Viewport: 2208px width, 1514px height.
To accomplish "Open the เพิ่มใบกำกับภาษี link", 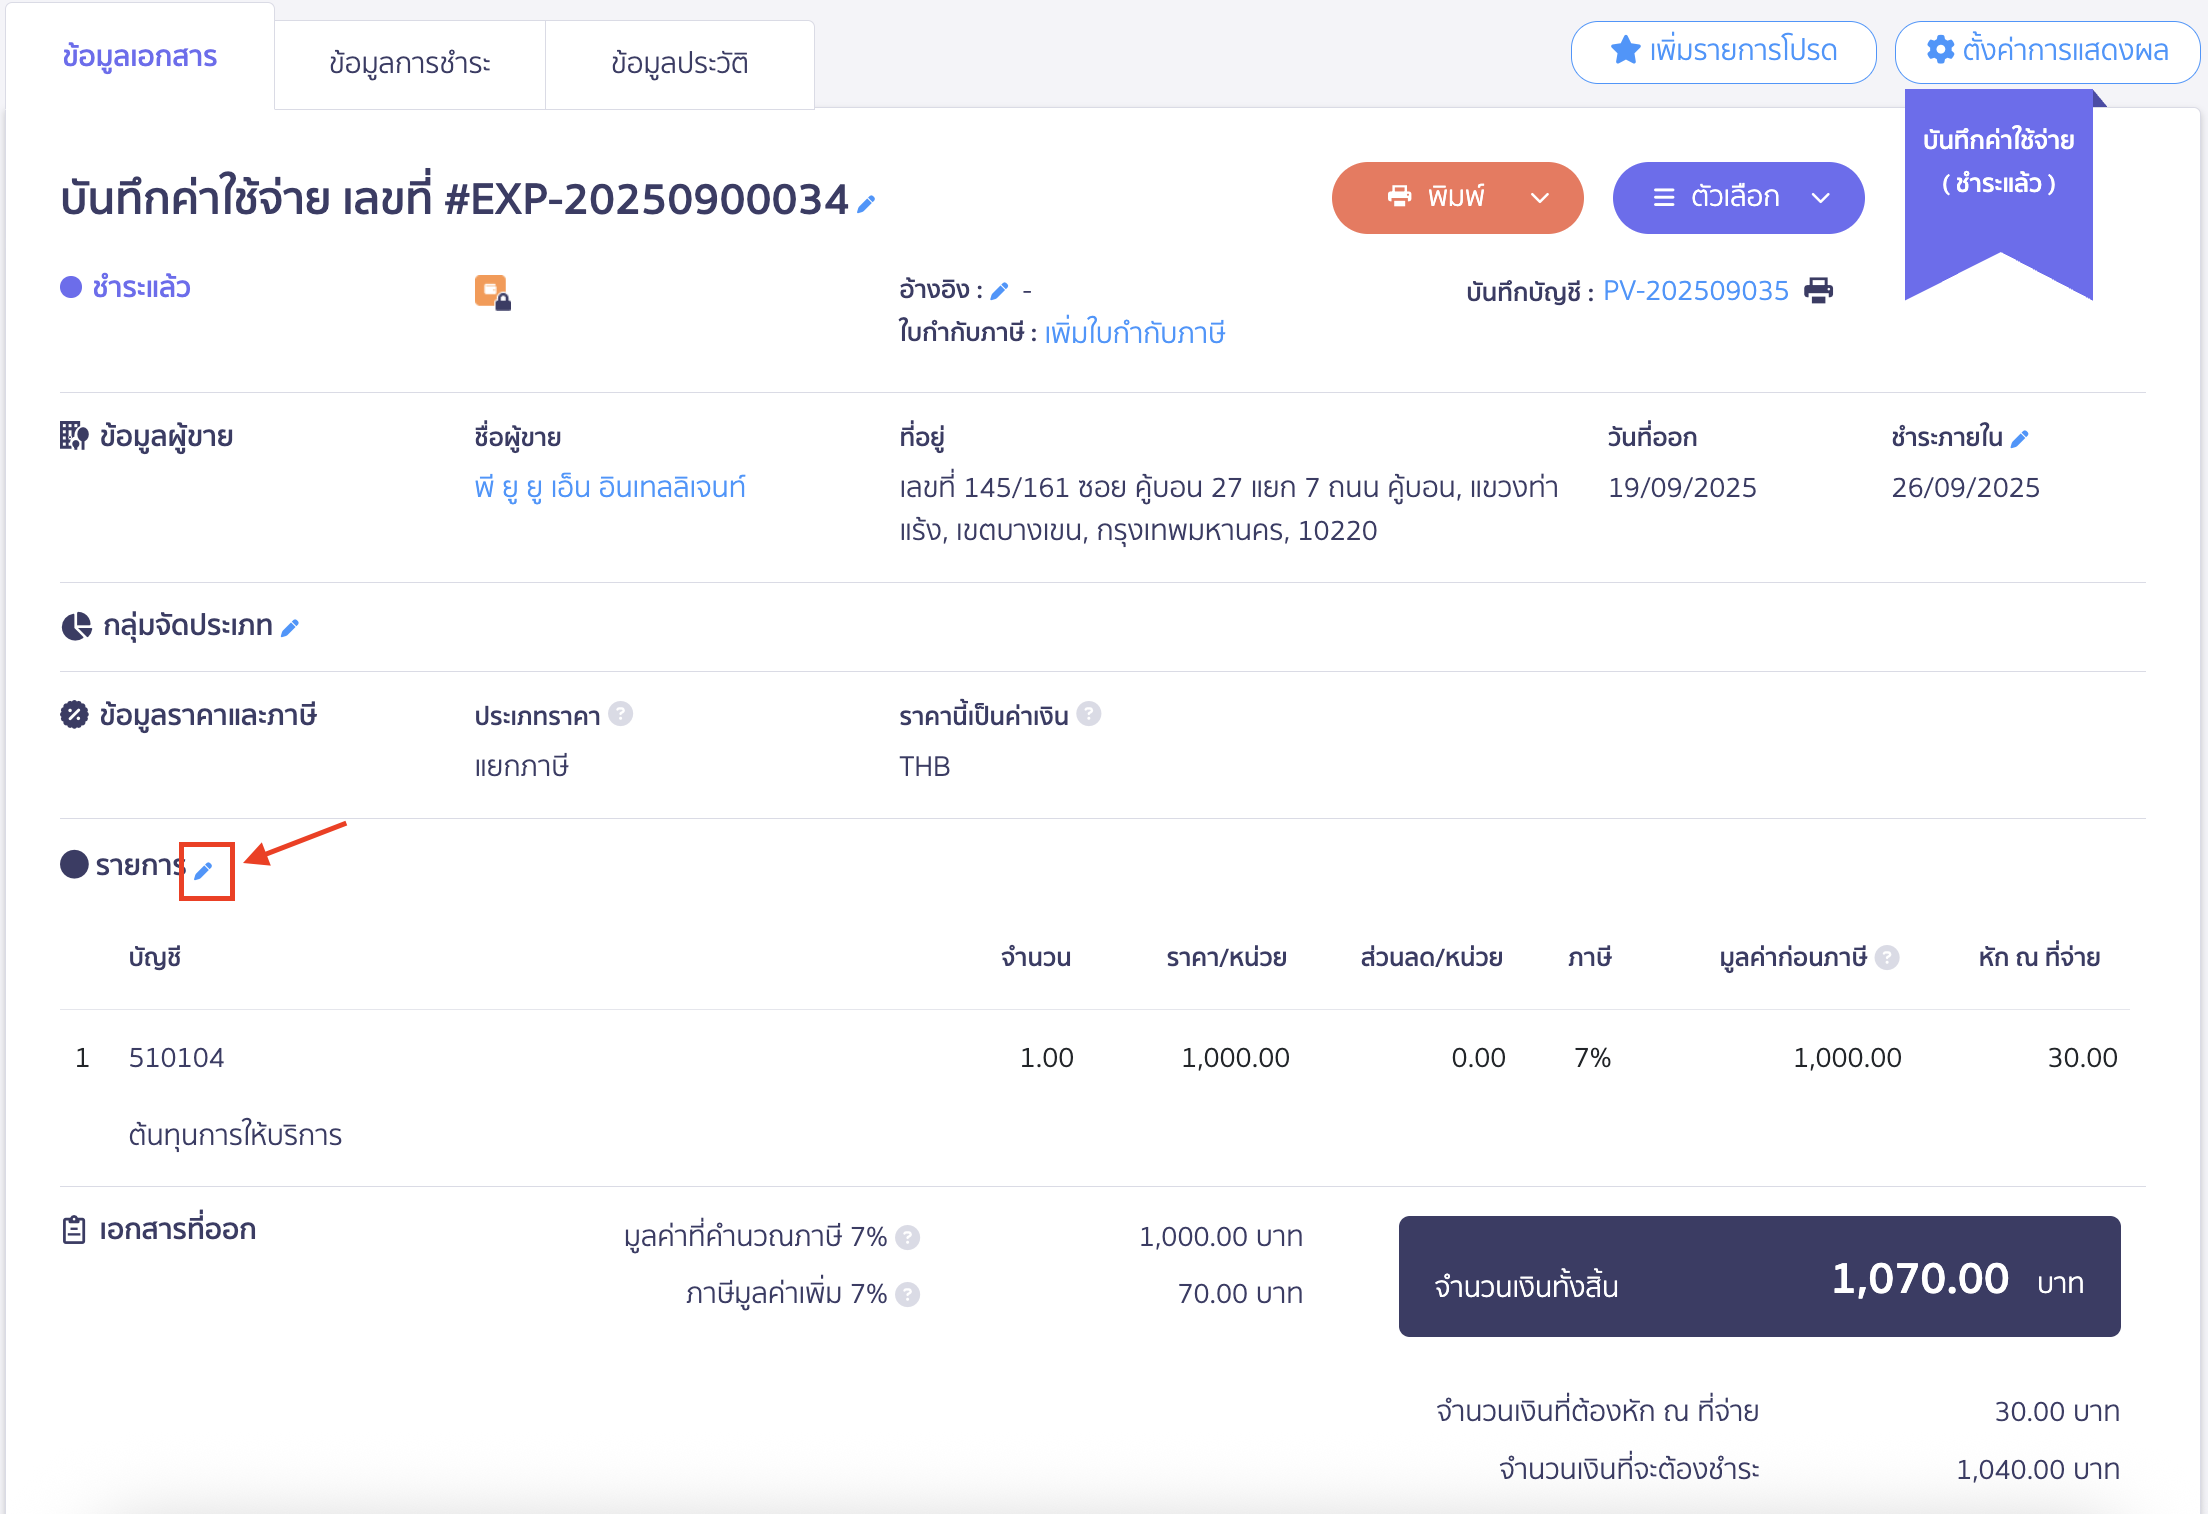I will click(x=1135, y=333).
